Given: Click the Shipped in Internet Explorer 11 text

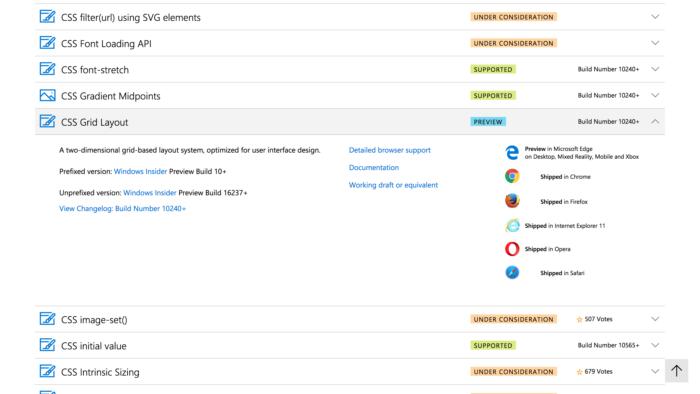Looking at the screenshot, I should point(565,226).
